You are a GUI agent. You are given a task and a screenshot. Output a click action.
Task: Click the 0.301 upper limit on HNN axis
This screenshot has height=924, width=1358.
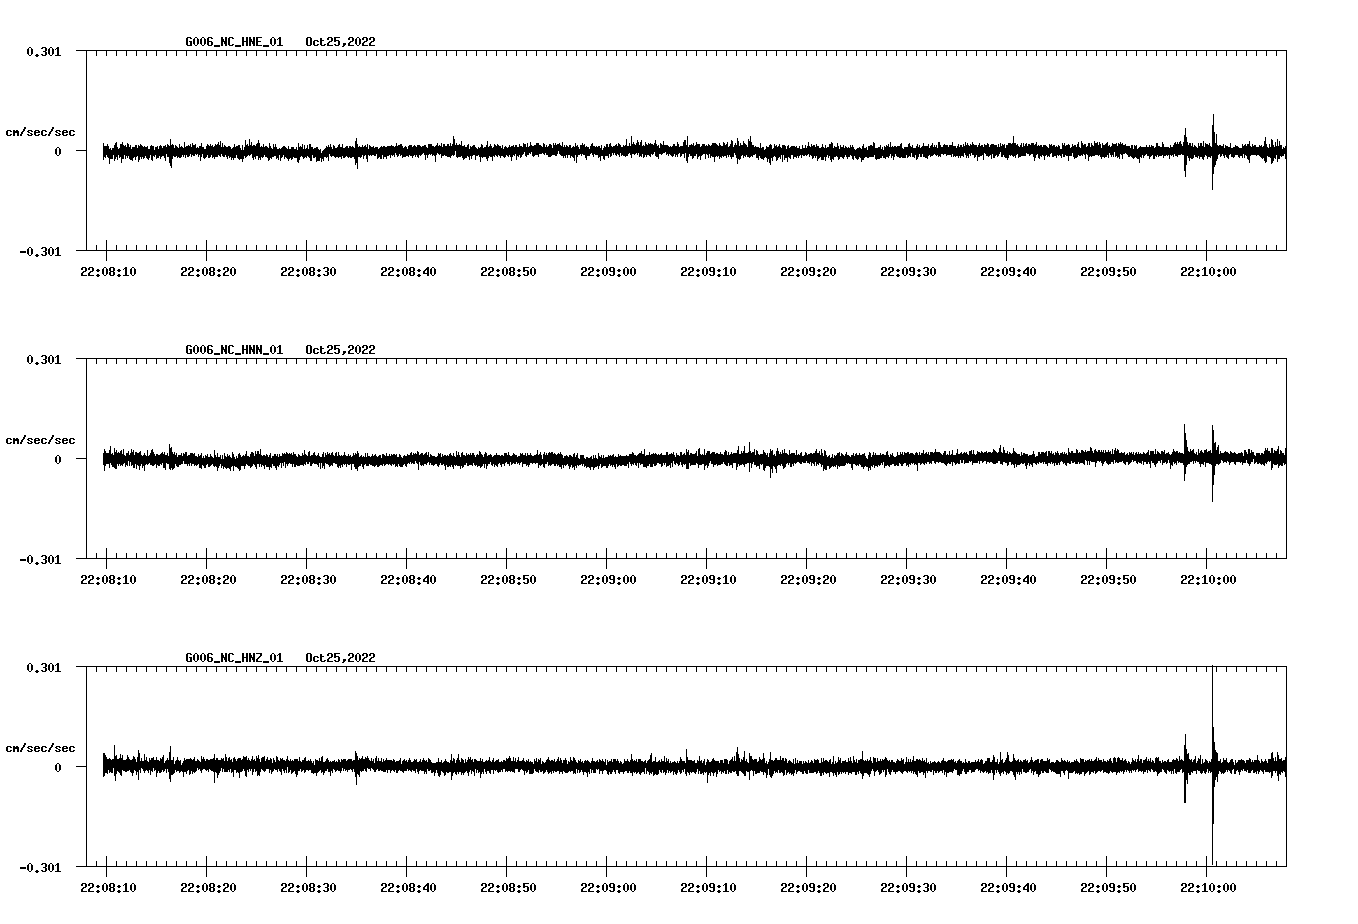pos(44,359)
